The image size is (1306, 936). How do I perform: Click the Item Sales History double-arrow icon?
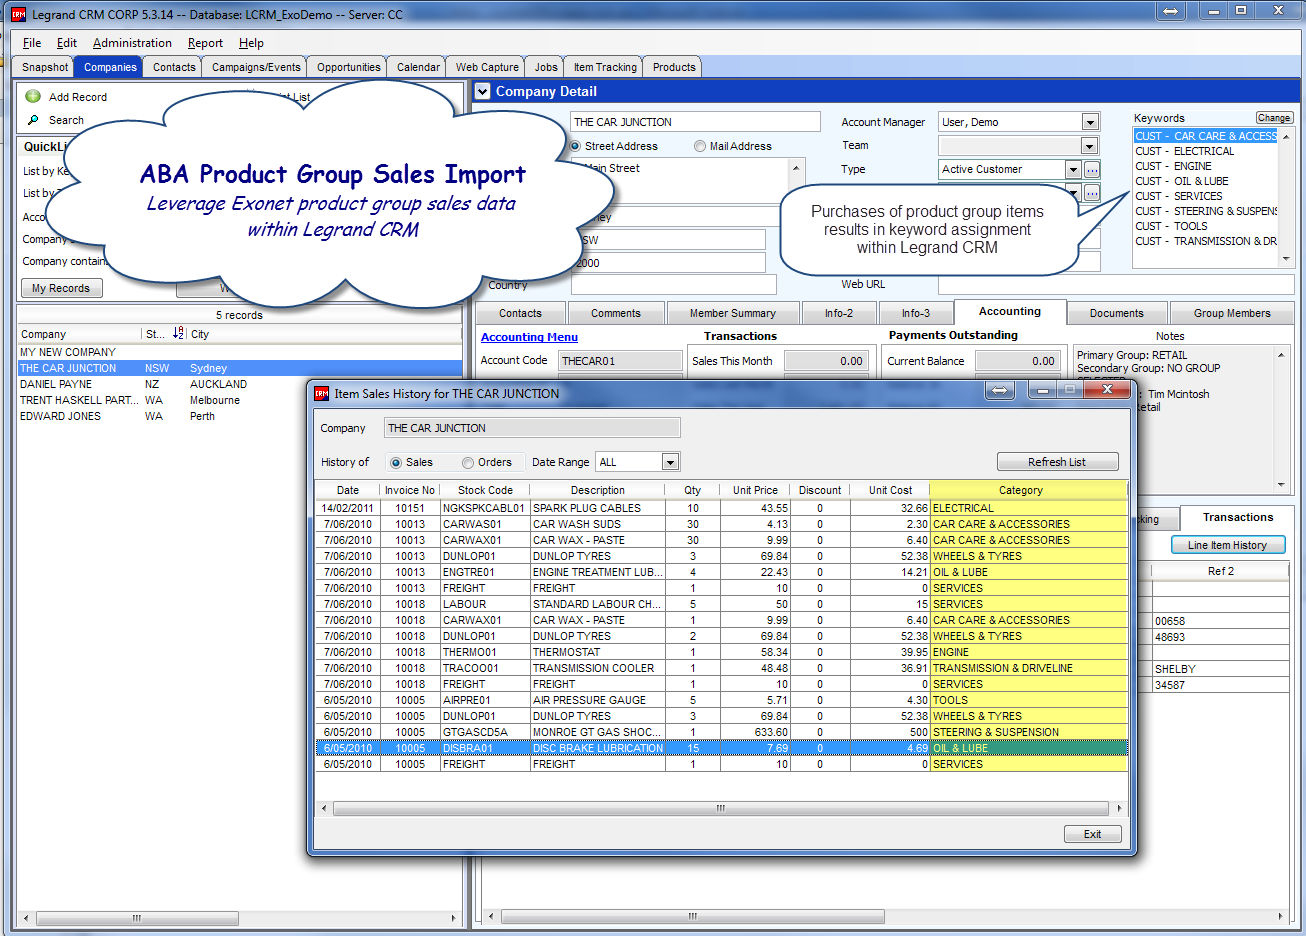(x=1000, y=390)
